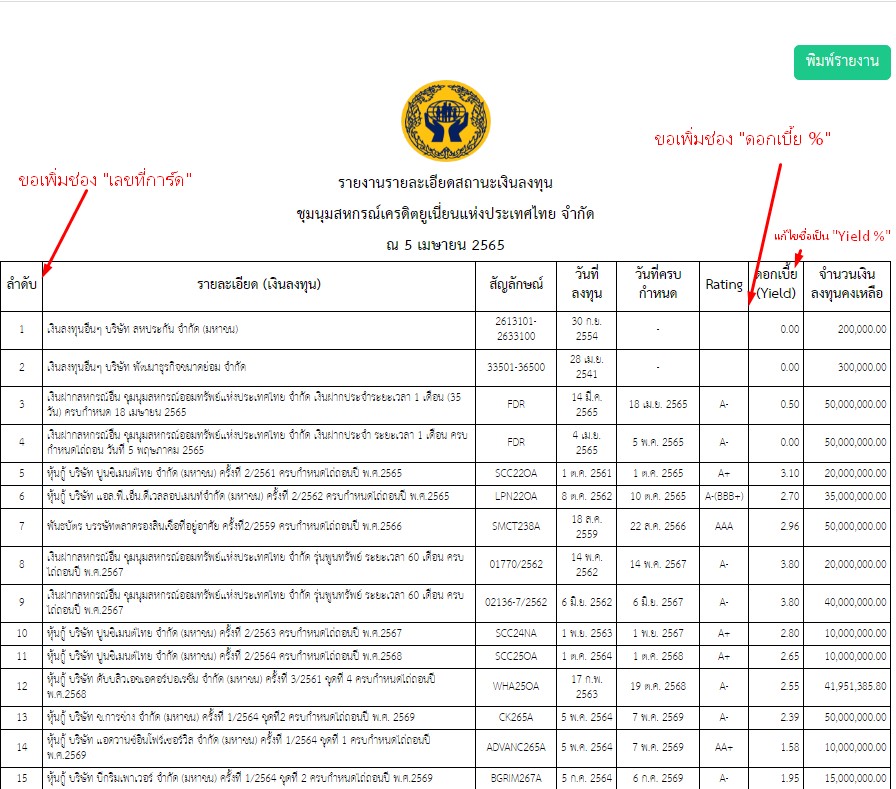Image resolution: width=896 pixels, height=789 pixels.
Task: Click the credit union hands-and-globe logo
Action: 445,121
